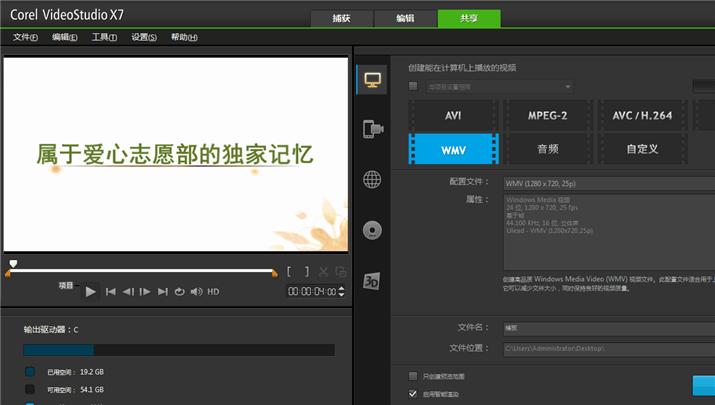Click the 文件名 file name field
The width and height of the screenshot is (715, 405).
(x=609, y=328)
